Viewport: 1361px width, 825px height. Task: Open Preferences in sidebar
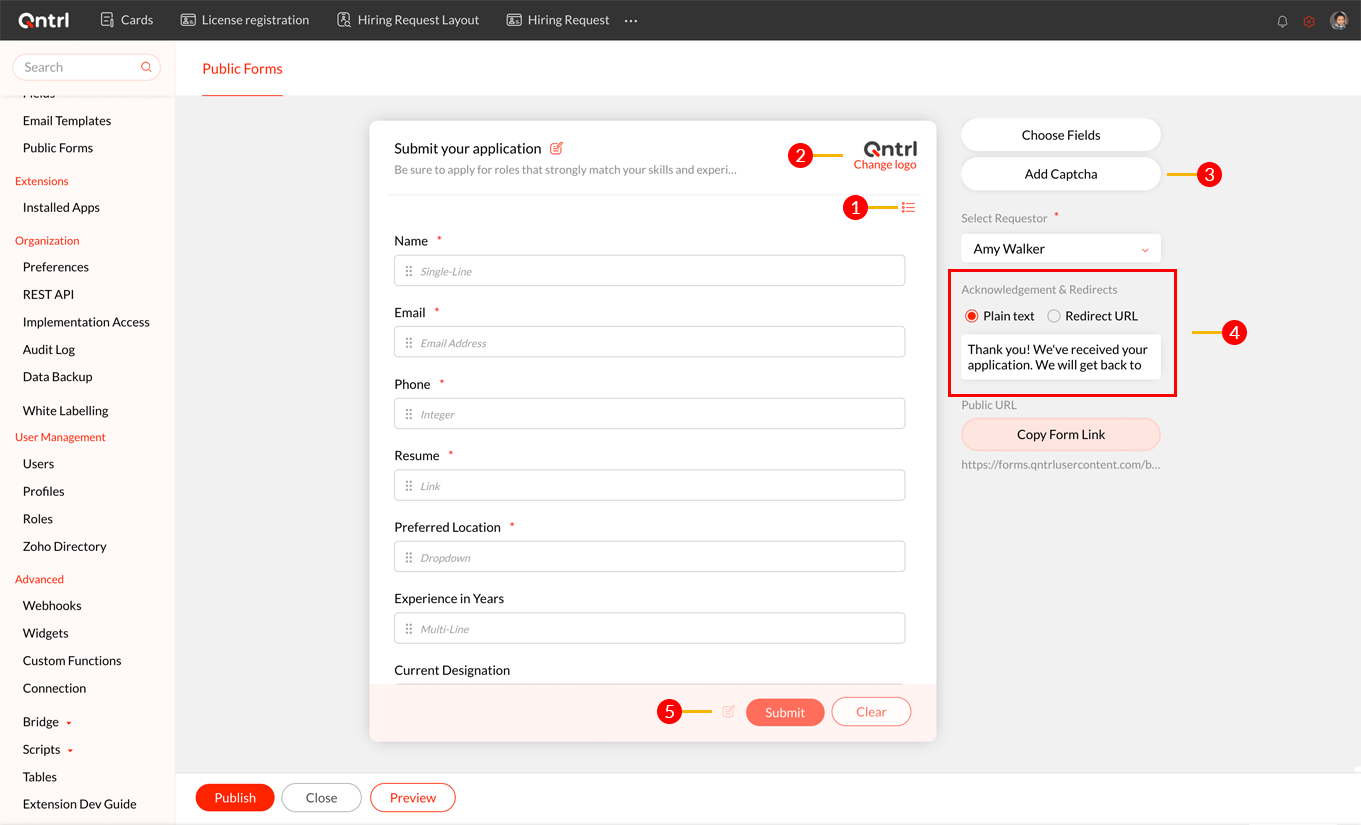56,267
